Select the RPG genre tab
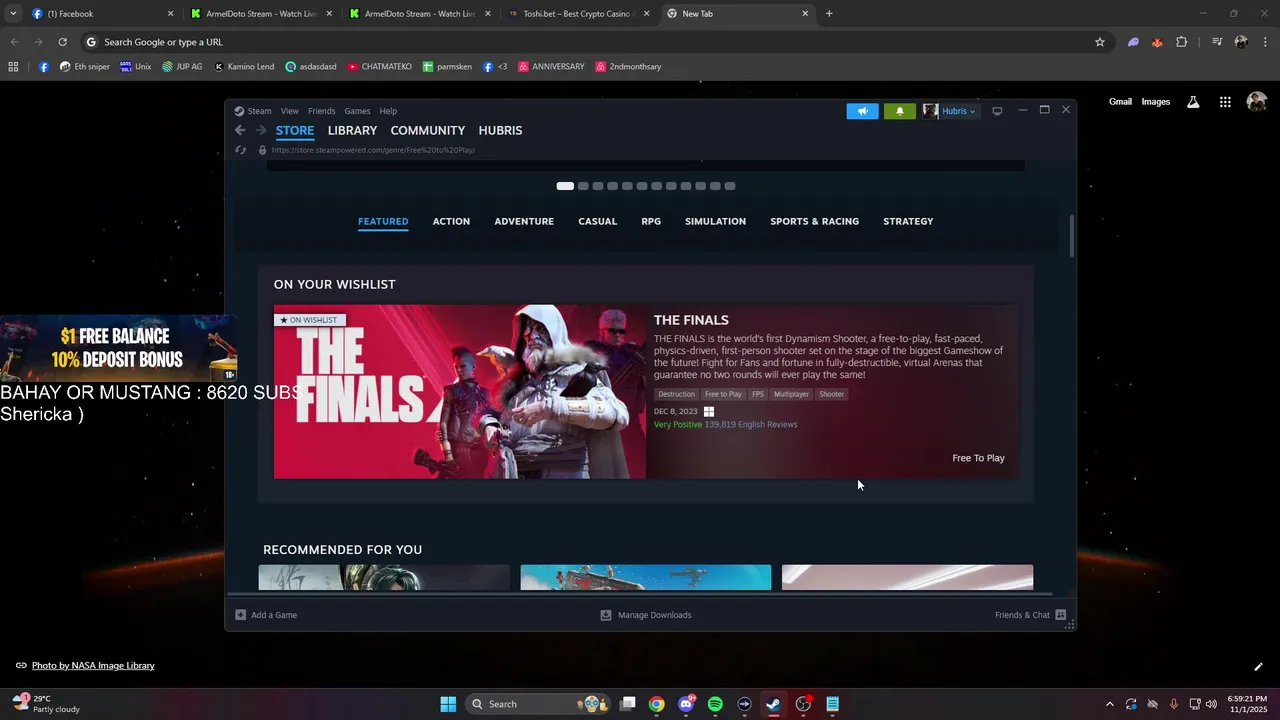 [651, 221]
